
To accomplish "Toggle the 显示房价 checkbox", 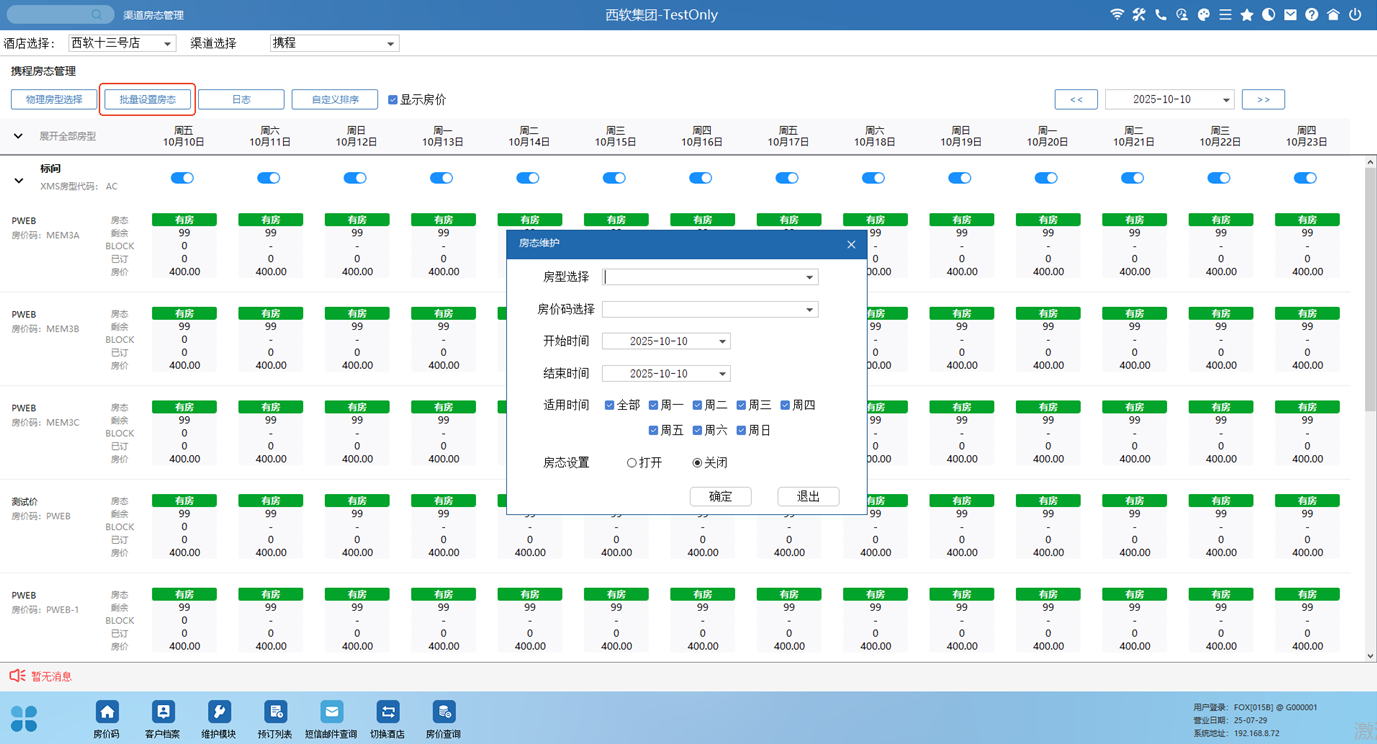I will point(393,100).
